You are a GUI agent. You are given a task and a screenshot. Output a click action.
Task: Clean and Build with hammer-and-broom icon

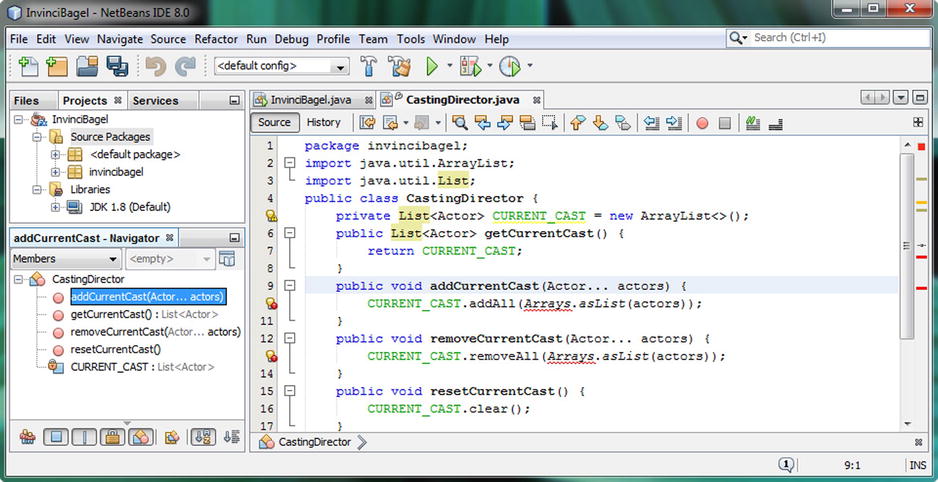399,66
